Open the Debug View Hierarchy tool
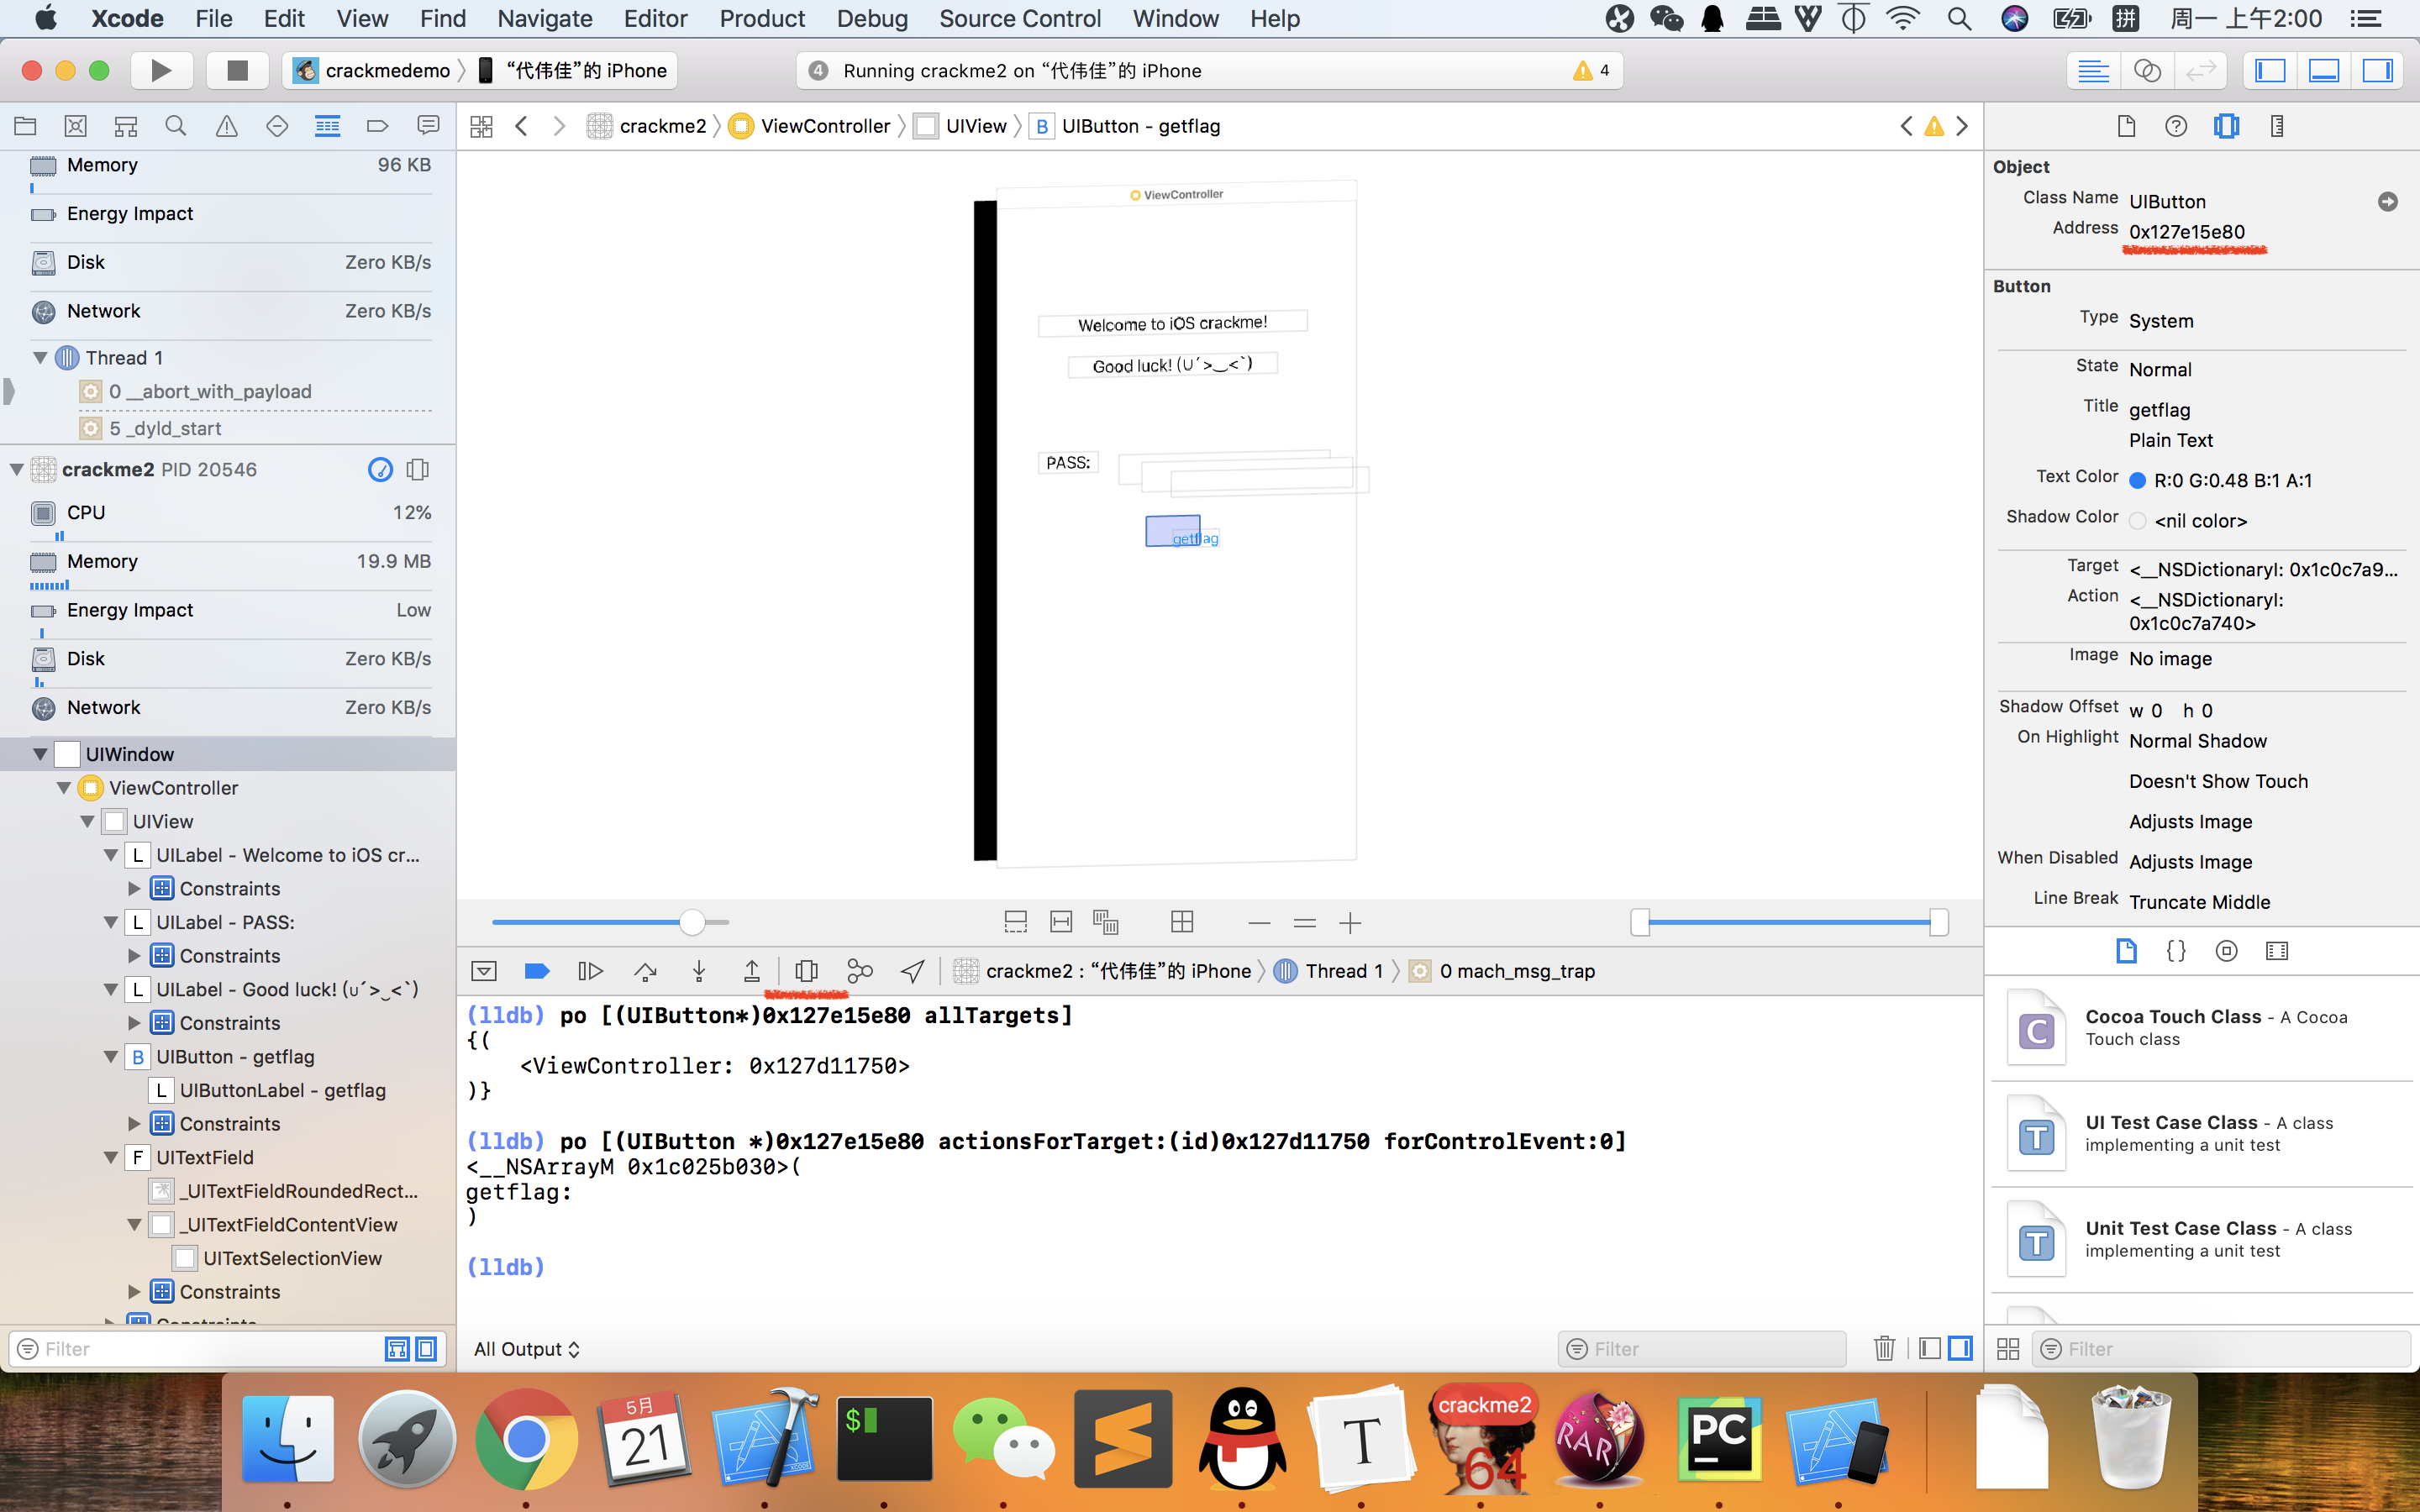The width and height of the screenshot is (2420, 1512). (x=807, y=970)
